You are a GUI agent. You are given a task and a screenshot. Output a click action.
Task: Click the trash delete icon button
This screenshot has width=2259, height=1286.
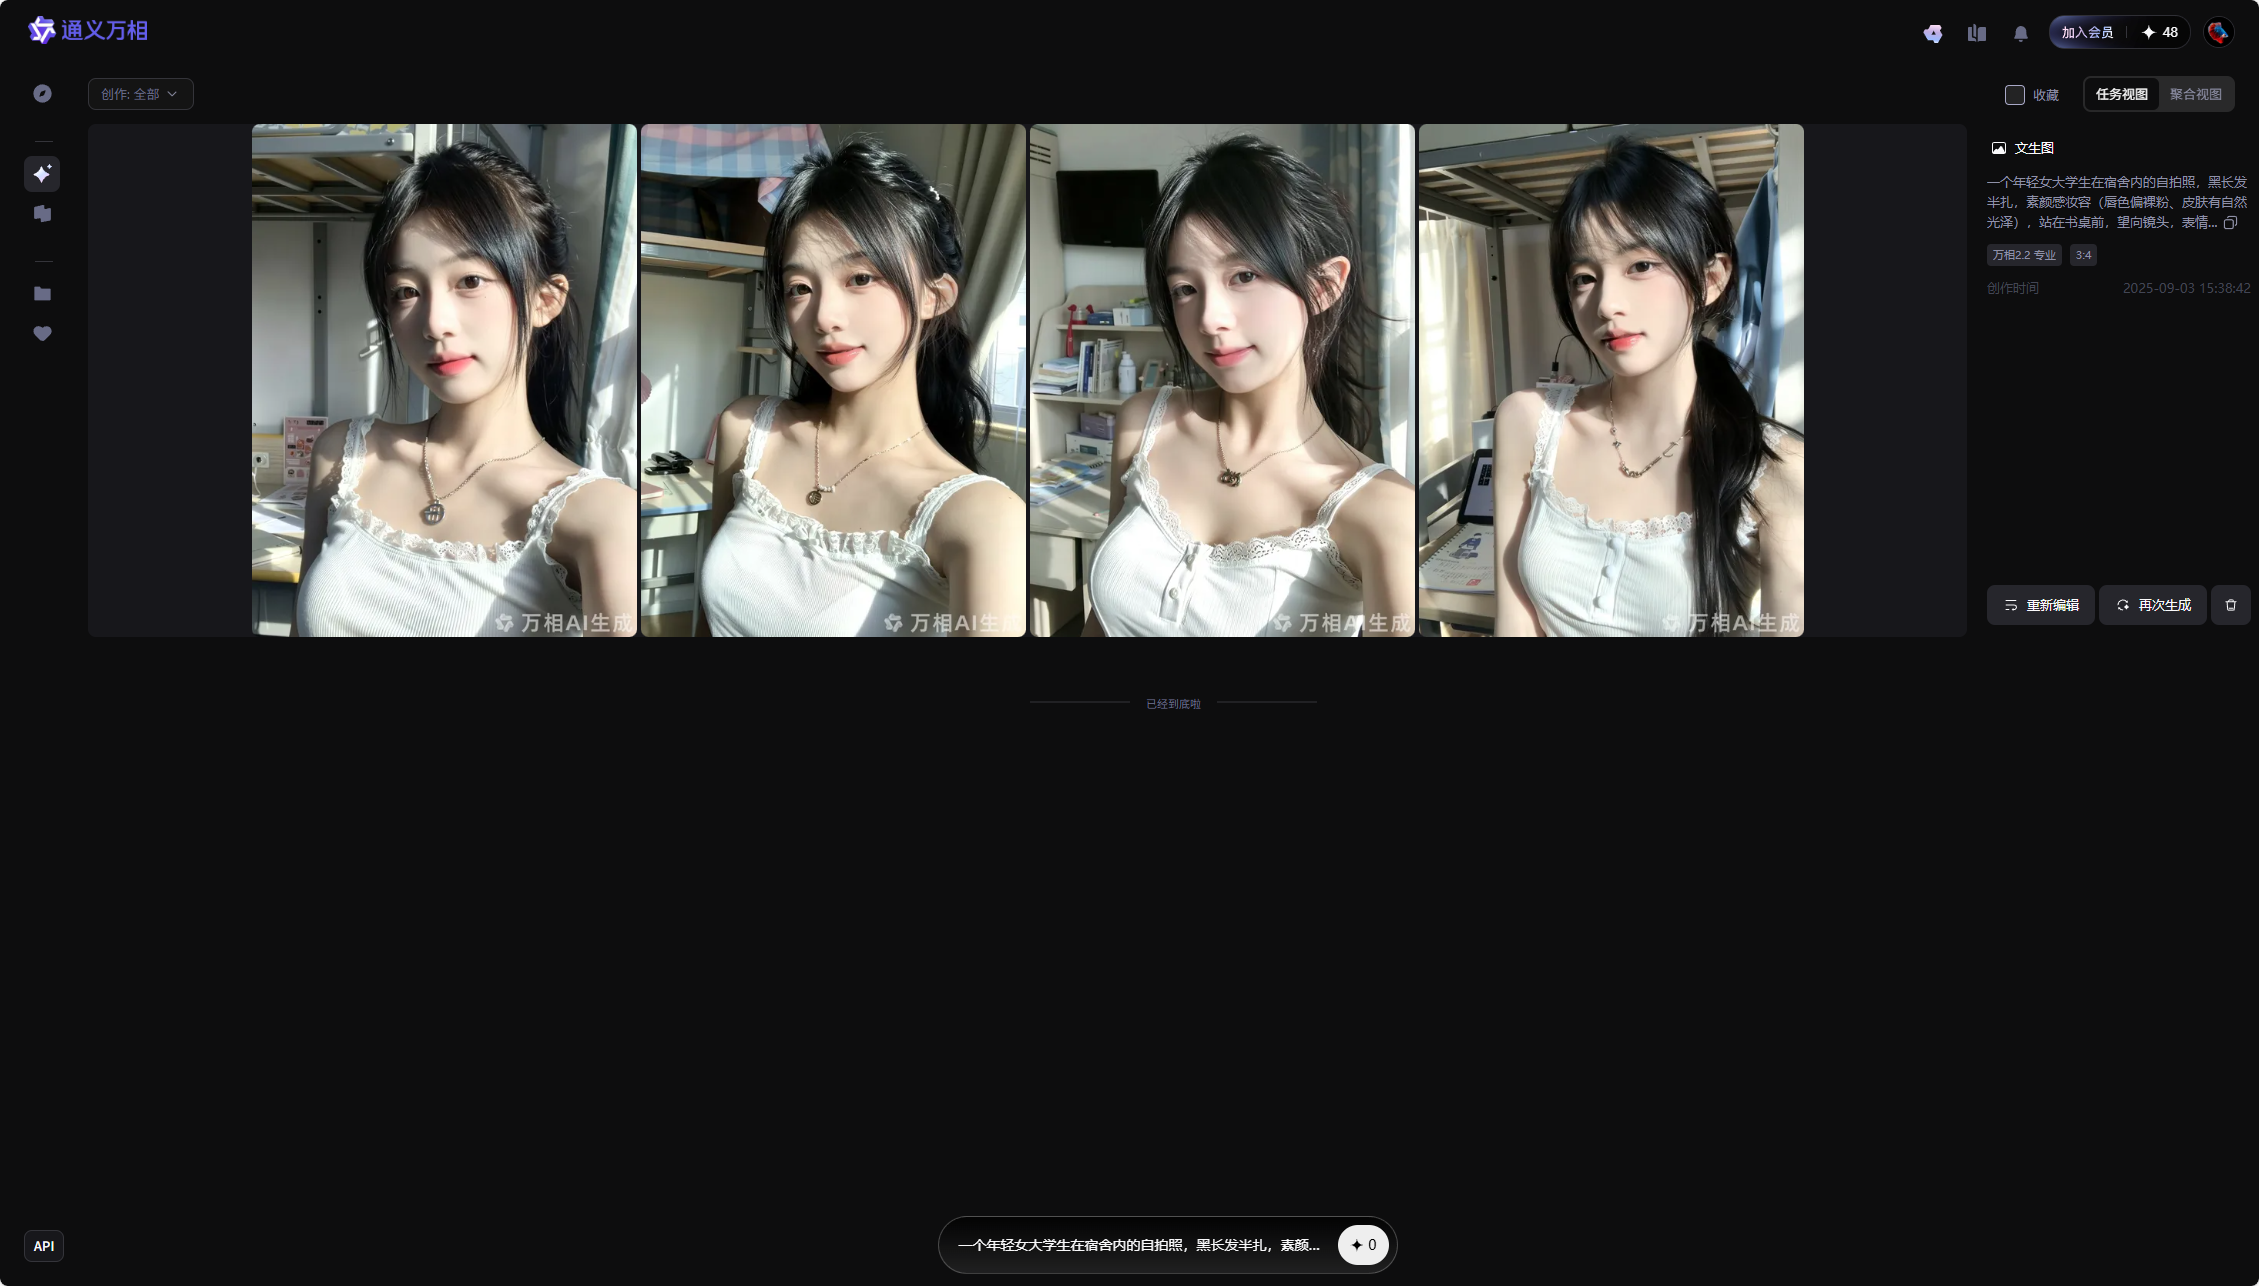(2230, 605)
